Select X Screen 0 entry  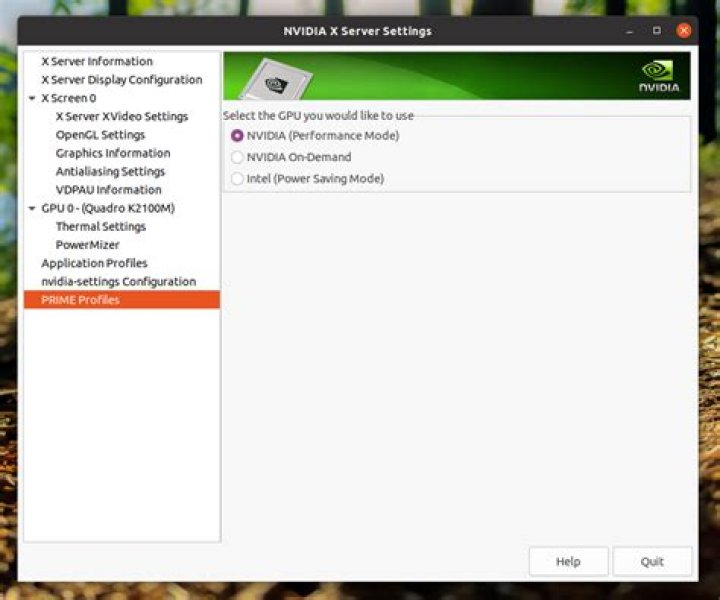click(x=69, y=98)
